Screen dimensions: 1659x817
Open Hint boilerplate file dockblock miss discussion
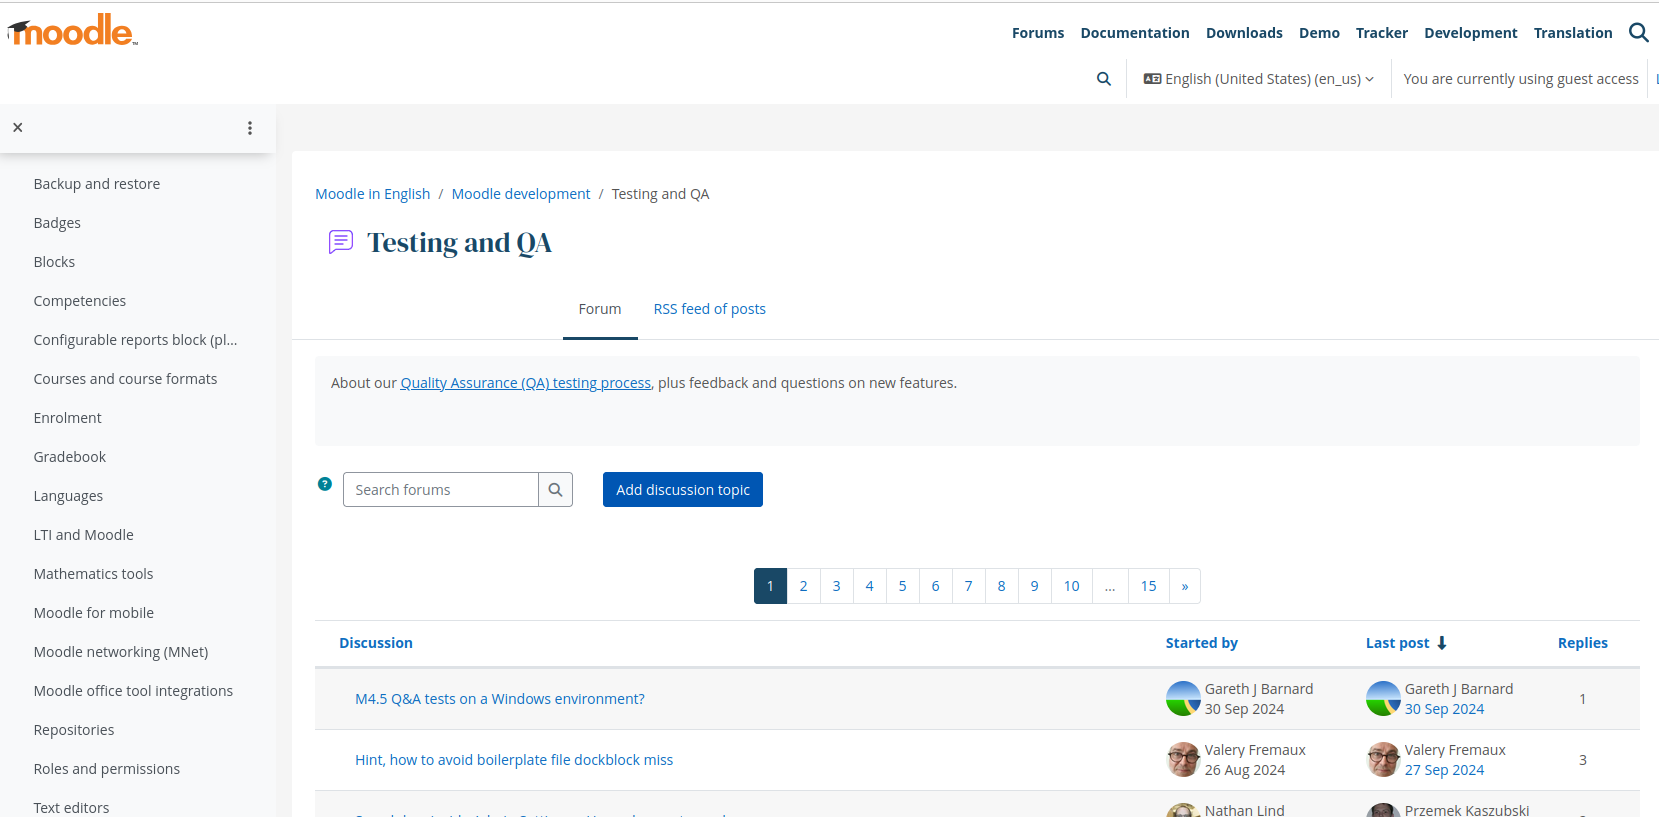click(x=514, y=760)
